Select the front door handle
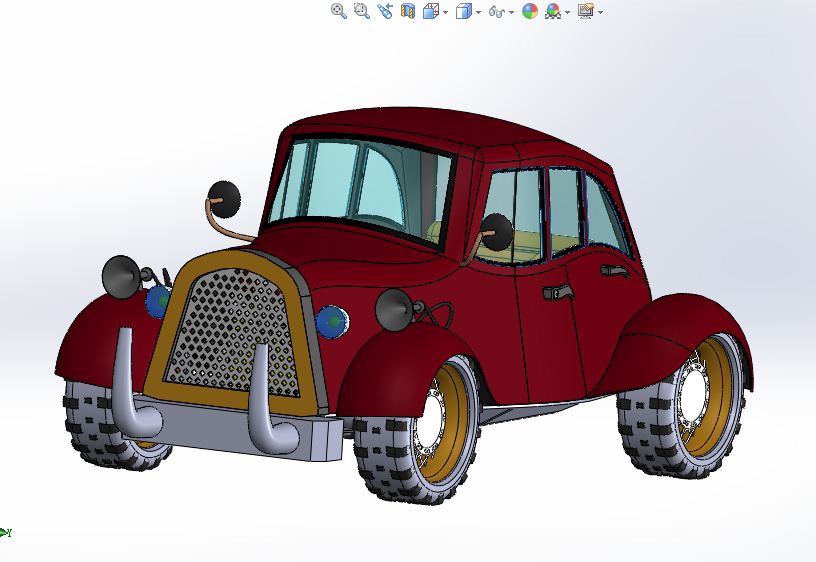 click(558, 292)
